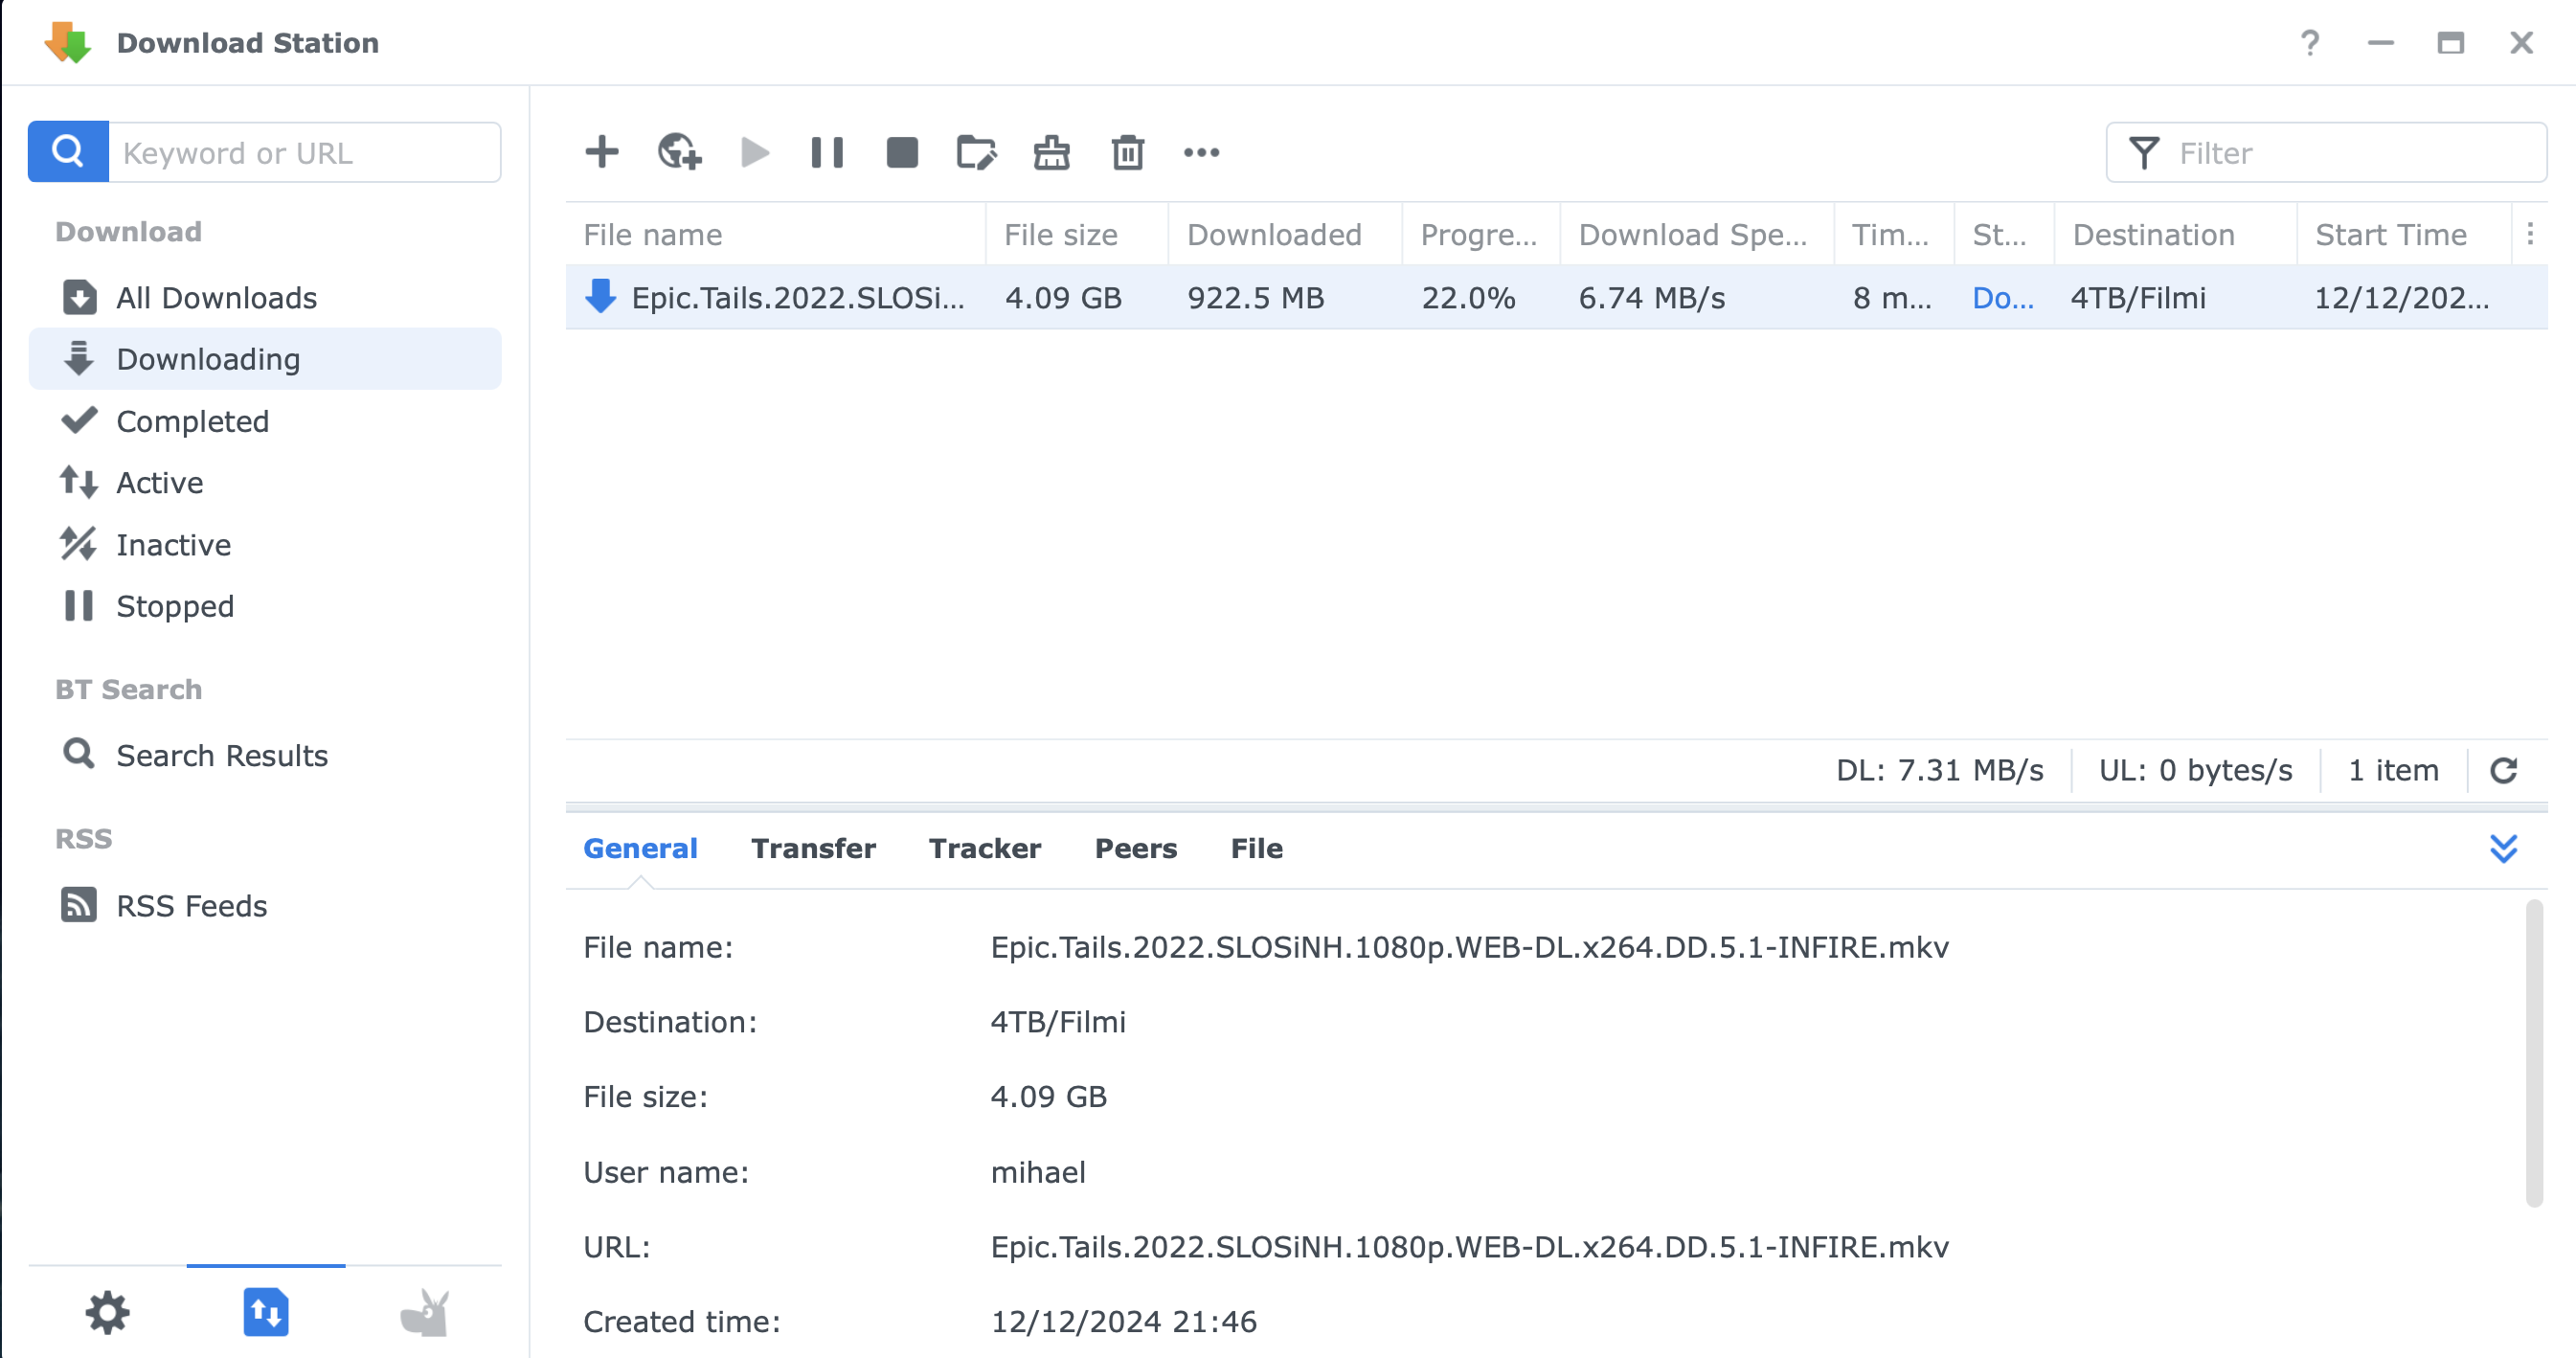The width and height of the screenshot is (2576, 1358).
Task: Click the globe icon to add download via URL
Action: [679, 152]
